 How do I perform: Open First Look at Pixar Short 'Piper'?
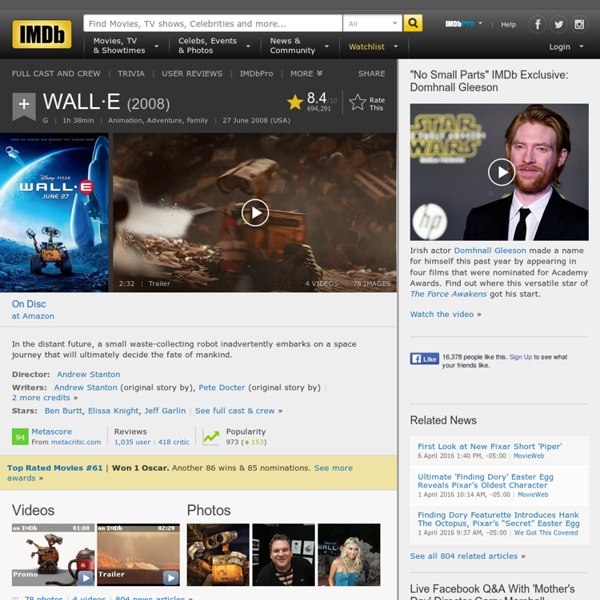click(489, 446)
